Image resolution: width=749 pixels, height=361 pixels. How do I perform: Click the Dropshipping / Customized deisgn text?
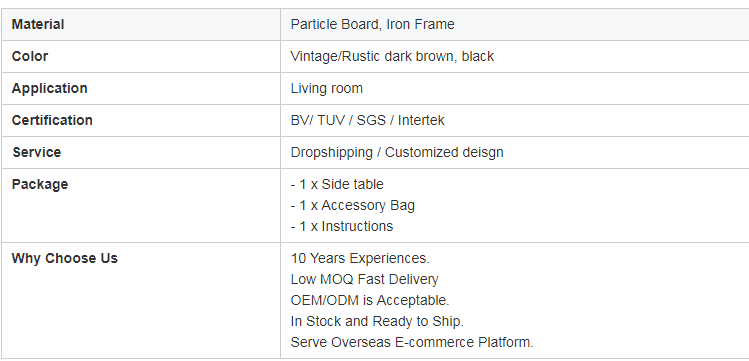point(397,152)
